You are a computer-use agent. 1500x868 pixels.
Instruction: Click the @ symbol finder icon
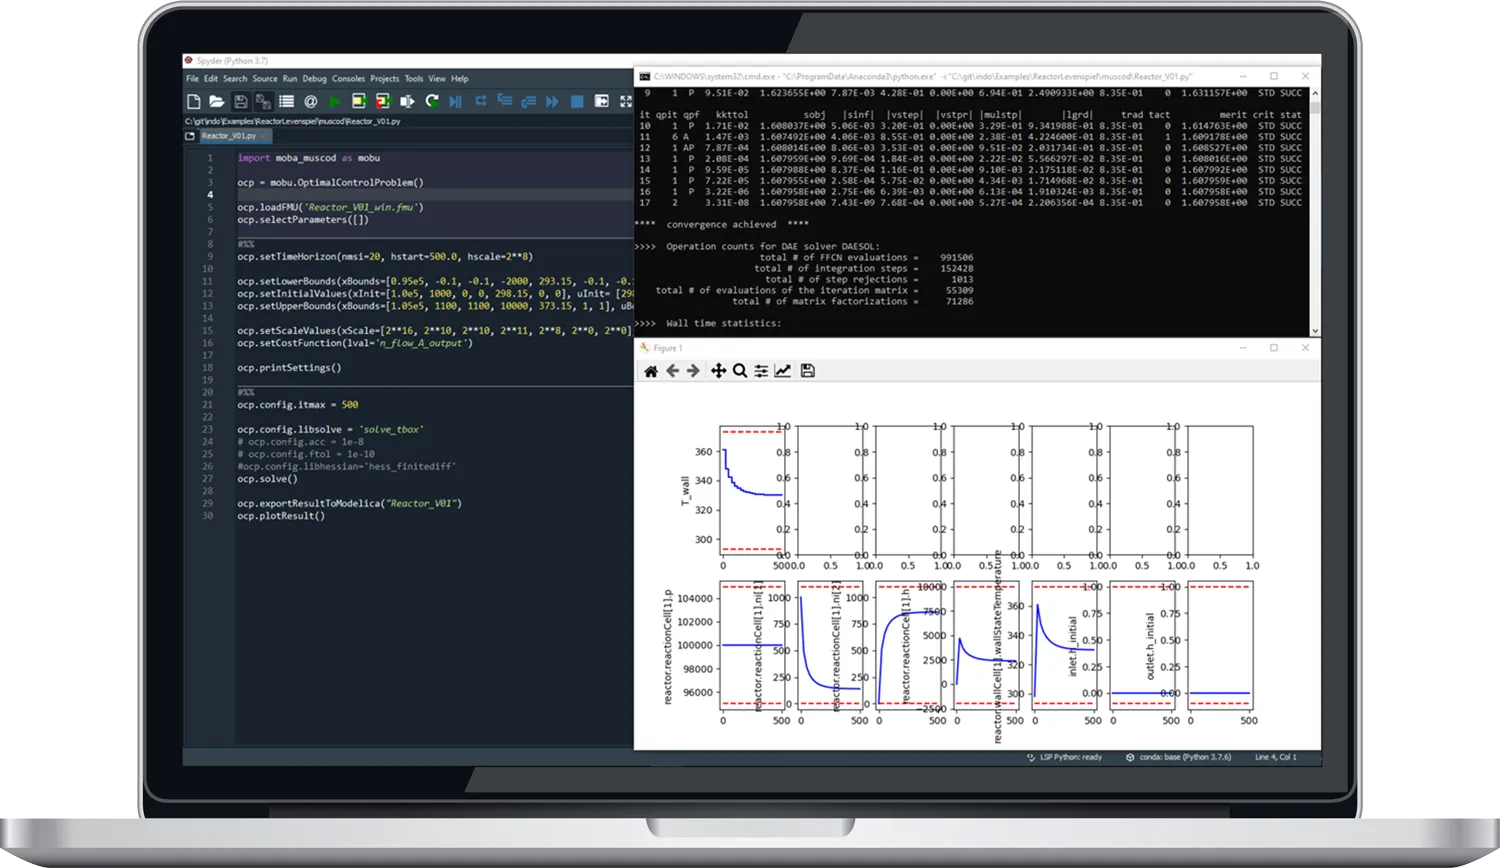click(x=311, y=101)
